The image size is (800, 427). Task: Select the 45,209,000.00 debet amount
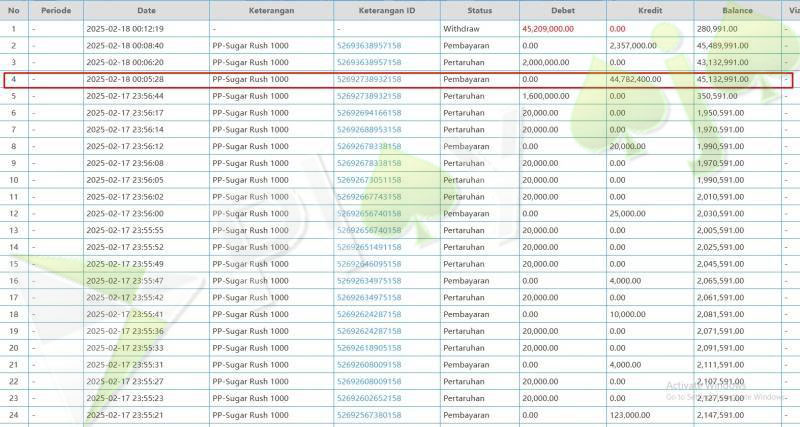coord(548,29)
